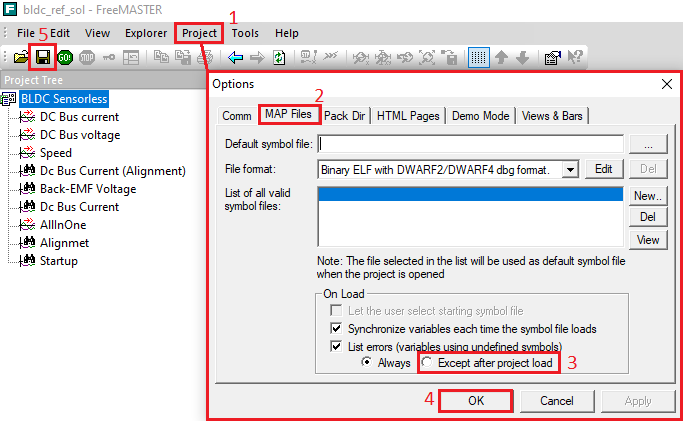Open the Project menu
This screenshot has width=683, height=421.
(199, 33)
